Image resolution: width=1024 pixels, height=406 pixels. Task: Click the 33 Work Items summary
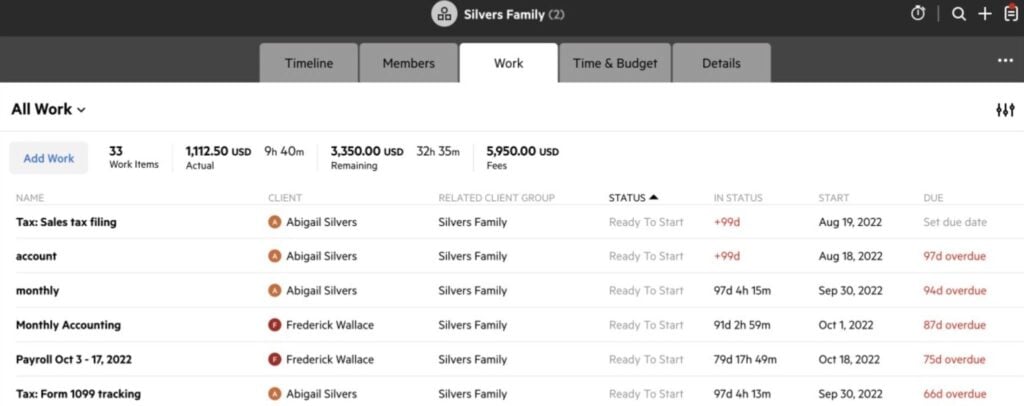pyautogui.click(x=133, y=157)
